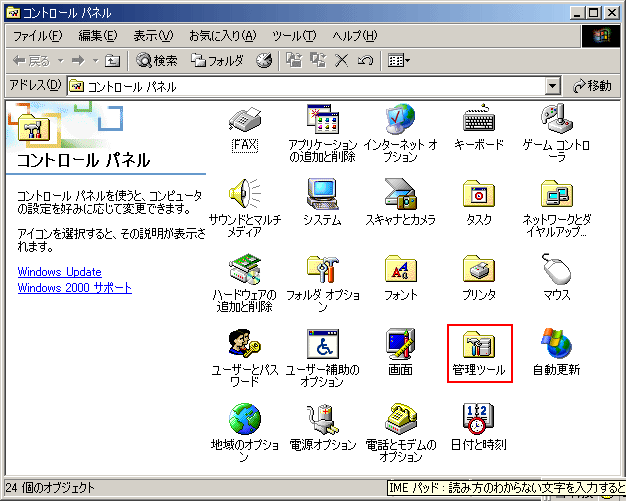The image size is (626, 501).
Task: Click the status text 24 個のオブジェクト
Action: [x=50, y=488]
